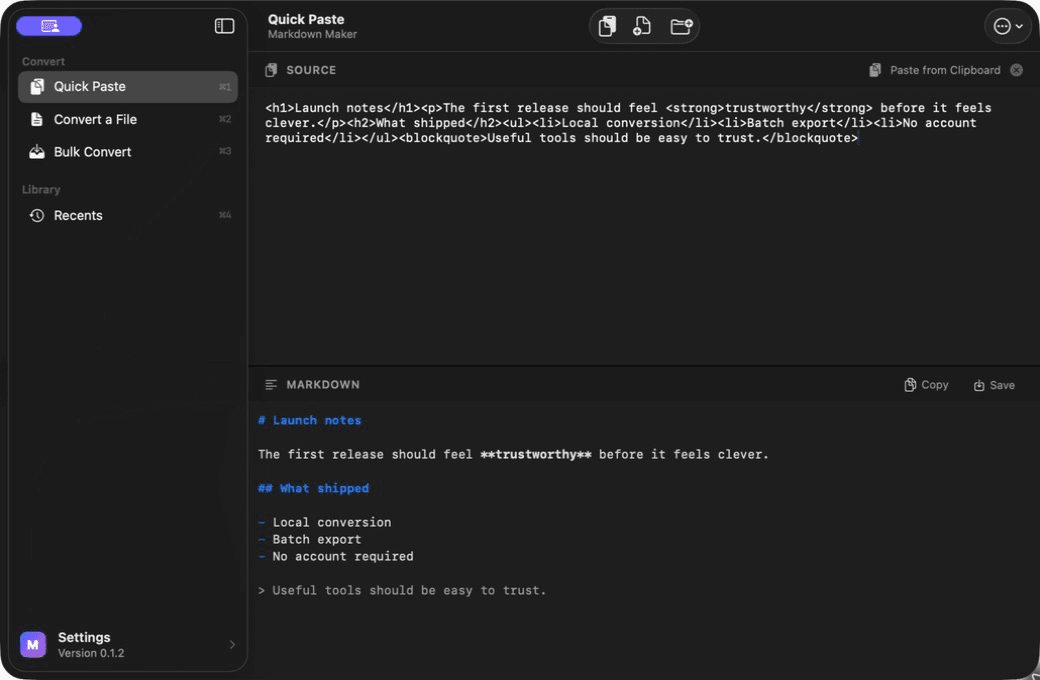The image size is (1040, 680).
Task: Click the Settings chevron arrow
Action: pos(231,645)
